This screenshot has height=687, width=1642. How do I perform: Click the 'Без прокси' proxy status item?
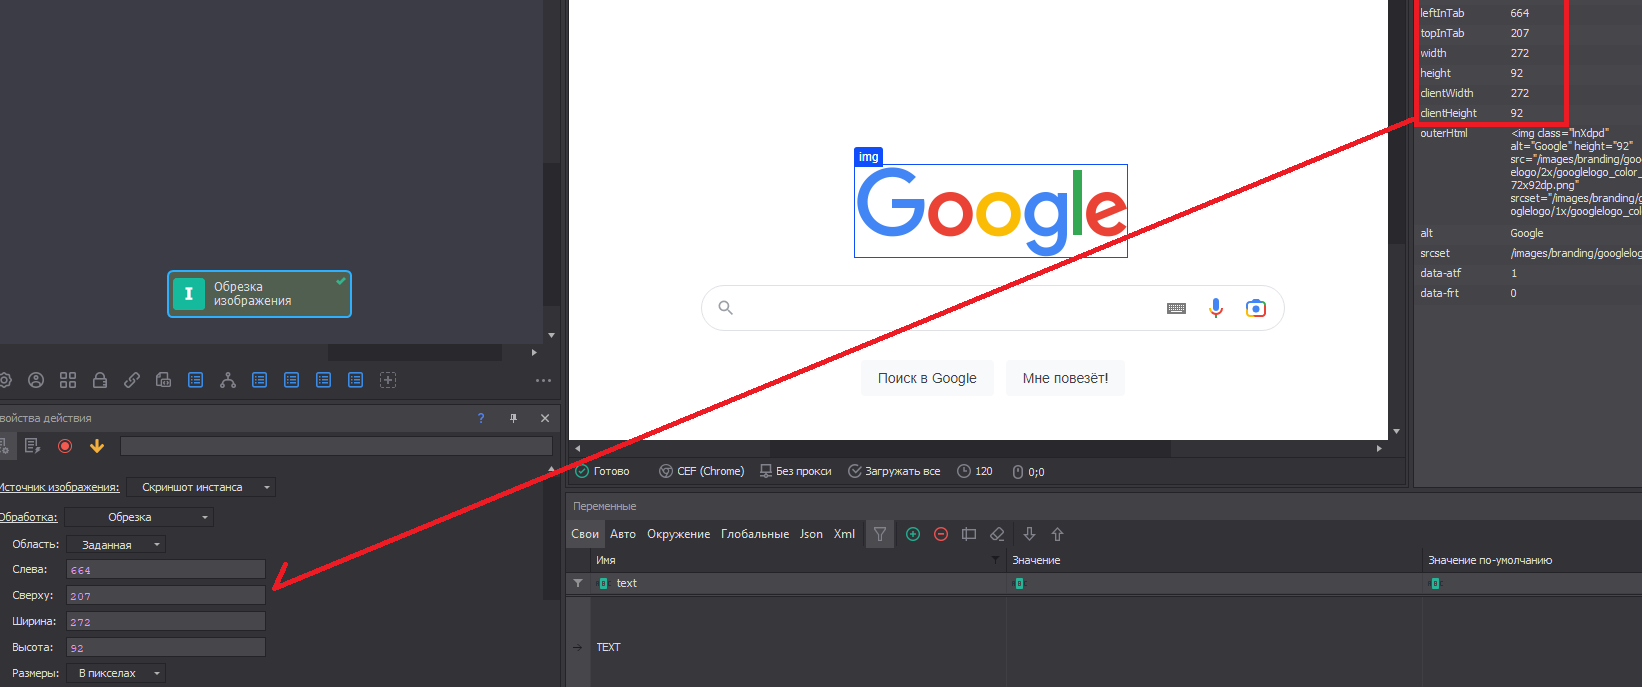pyautogui.click(x=795, y=471)
